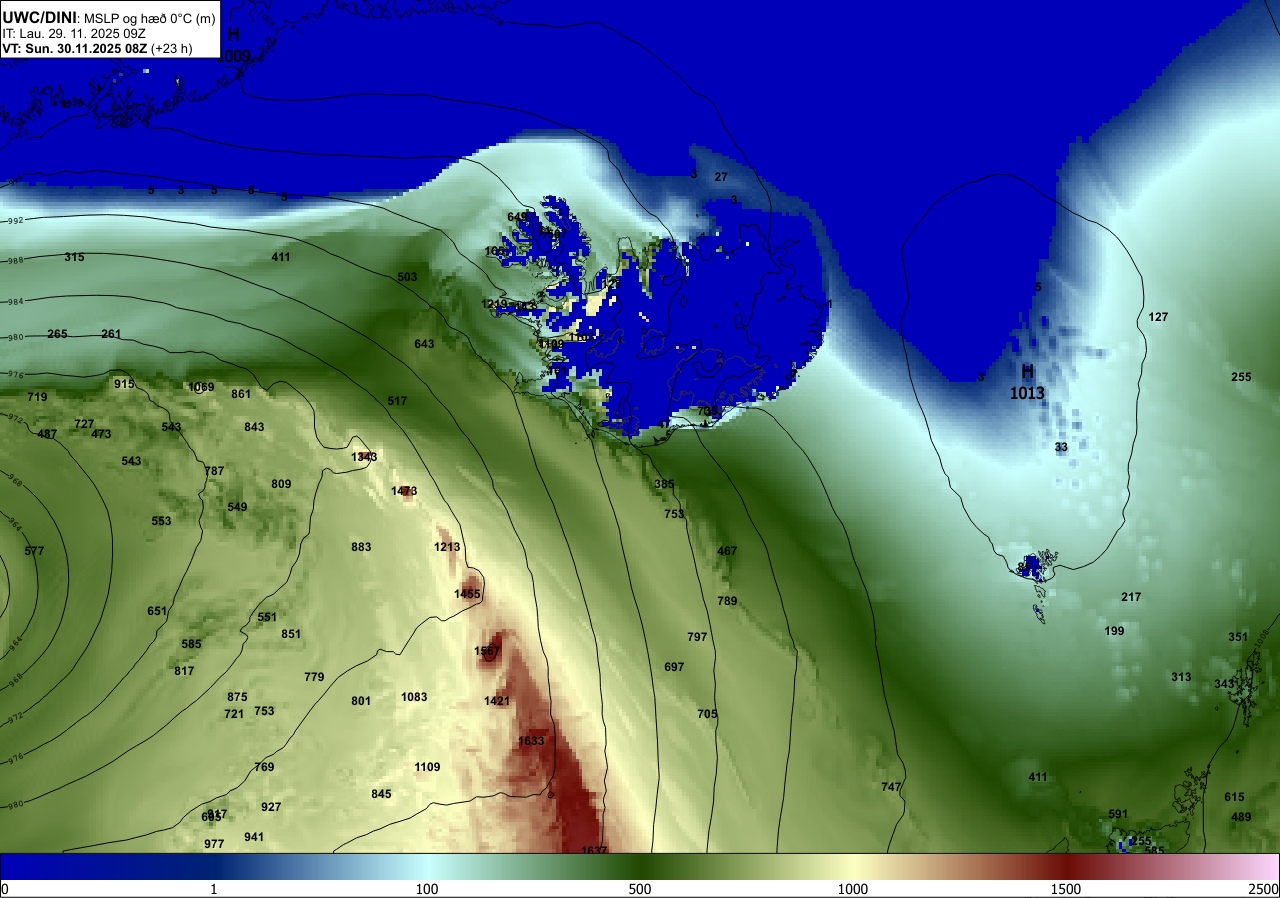Image resolution: width=1280 pixels, height=898 pixels.
Task: Click the 2500 mark on the color scale
Action: [x=1263, y=889]
